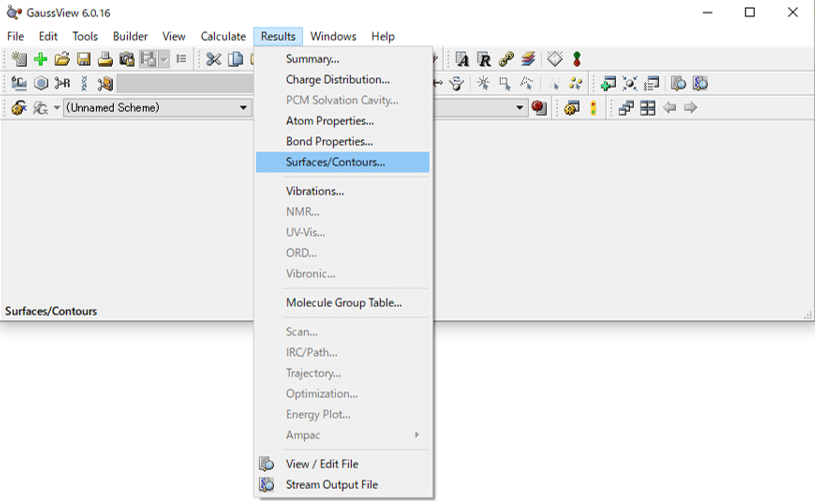815x501 pixels.
Task: Click the Tile windows grid icon
Action: pyautogui.click(x=648, y=108)
